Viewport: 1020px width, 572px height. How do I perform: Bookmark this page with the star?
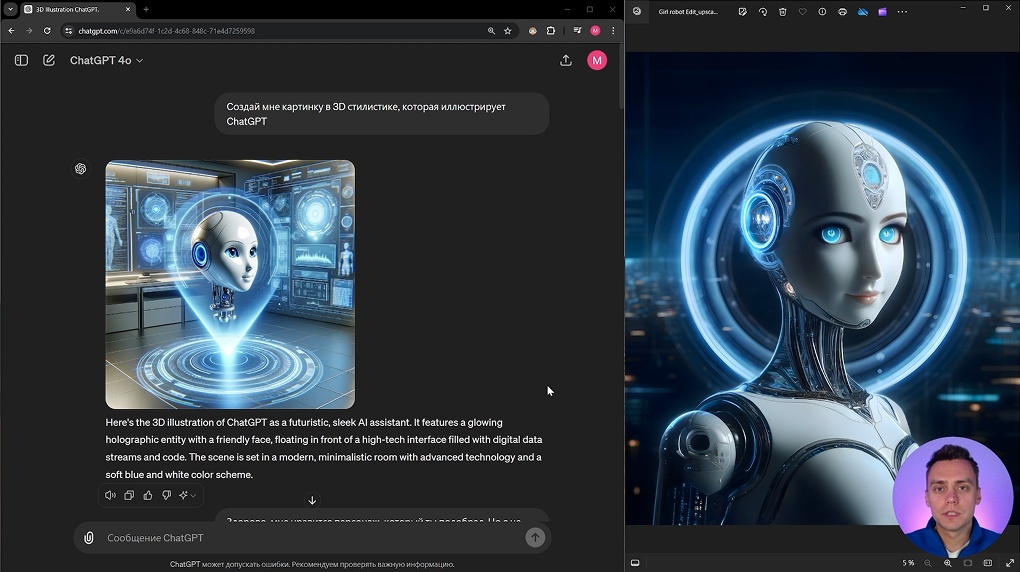click(x=507, y=31)
